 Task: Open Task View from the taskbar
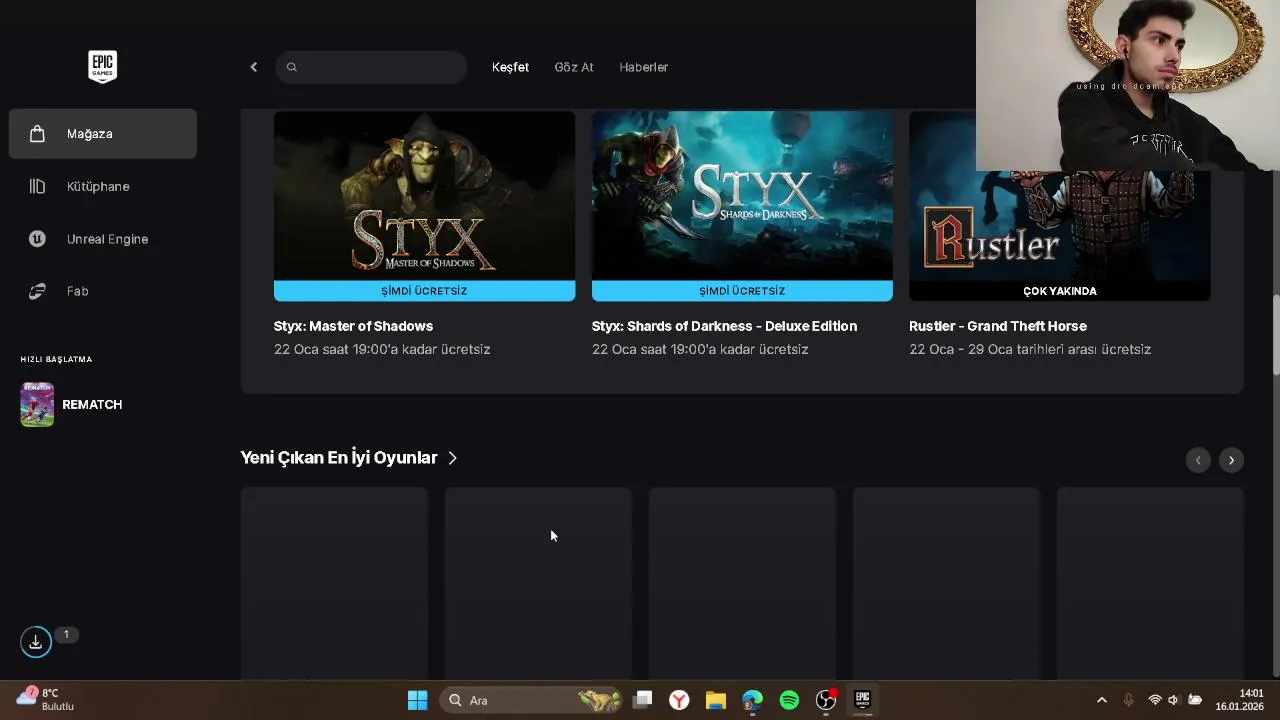643,700
